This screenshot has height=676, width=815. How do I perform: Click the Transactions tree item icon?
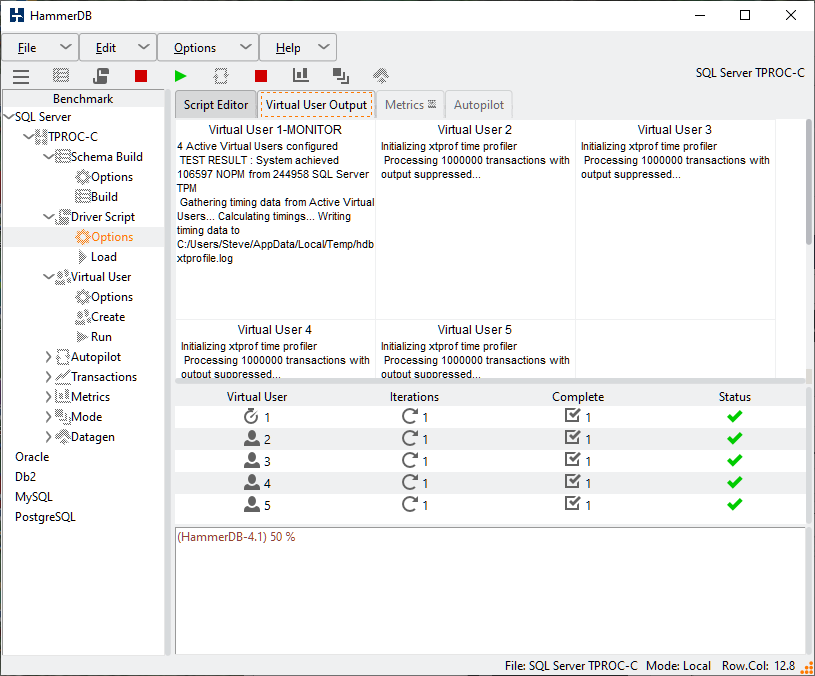[x=62, y=377]
